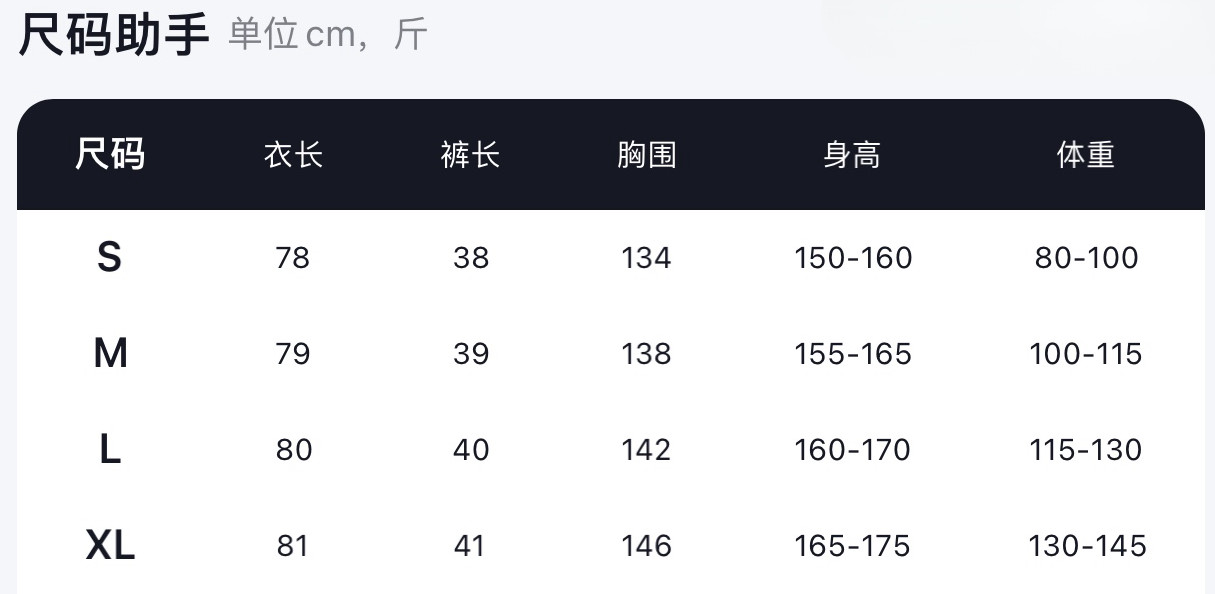This screenshot has height=594, width=1215.
Task: Choose the XL size row label
Action: [110, 546]
